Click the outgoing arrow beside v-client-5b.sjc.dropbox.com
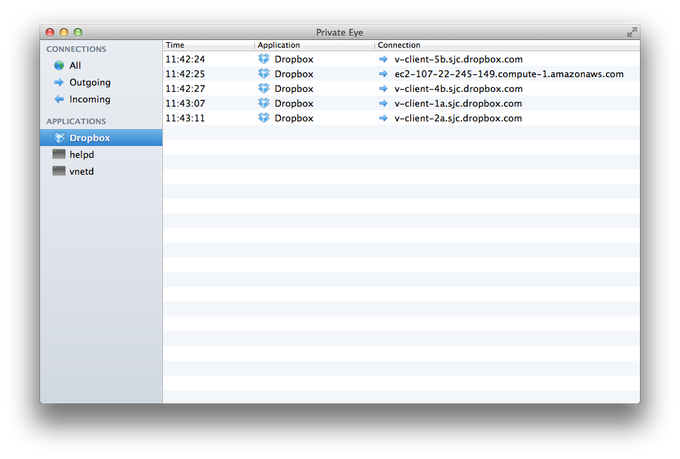680x459 pixels. 383,59
